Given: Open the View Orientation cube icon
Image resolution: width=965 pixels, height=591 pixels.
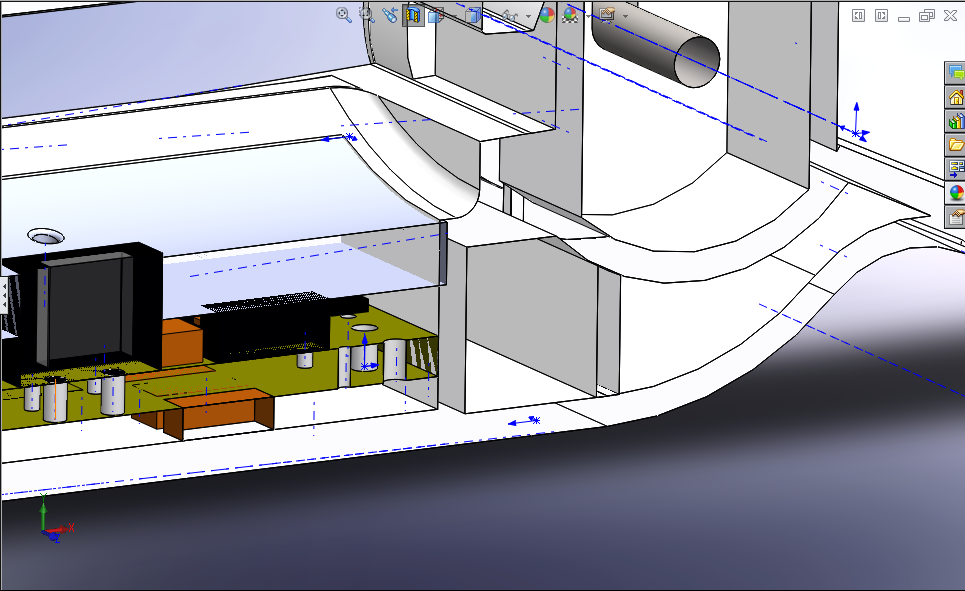Looking at the screenshot, I should tap(436, 16).
